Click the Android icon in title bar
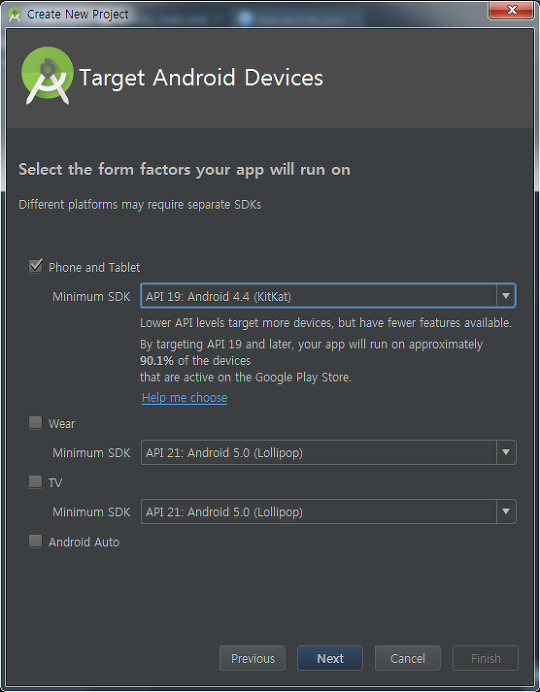The height and width of the screenshot is (692, 540). click(15, 15)
